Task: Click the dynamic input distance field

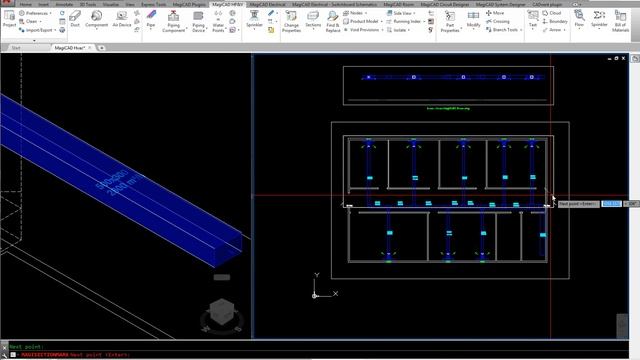Action: [x=611, y=203]
